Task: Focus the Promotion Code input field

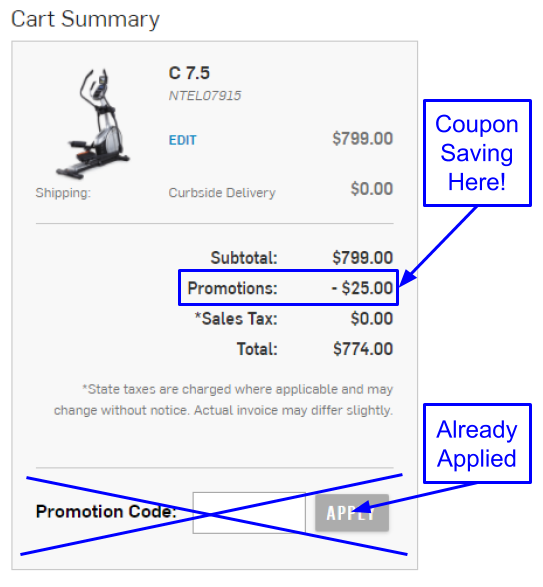Action: click(249, 513)
